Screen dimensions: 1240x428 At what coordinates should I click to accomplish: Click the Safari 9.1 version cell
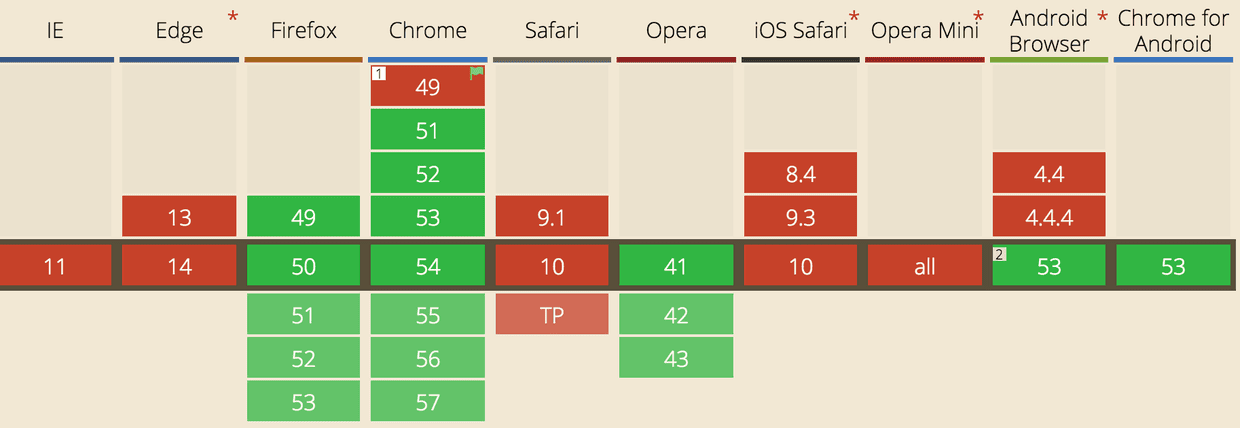552,217
